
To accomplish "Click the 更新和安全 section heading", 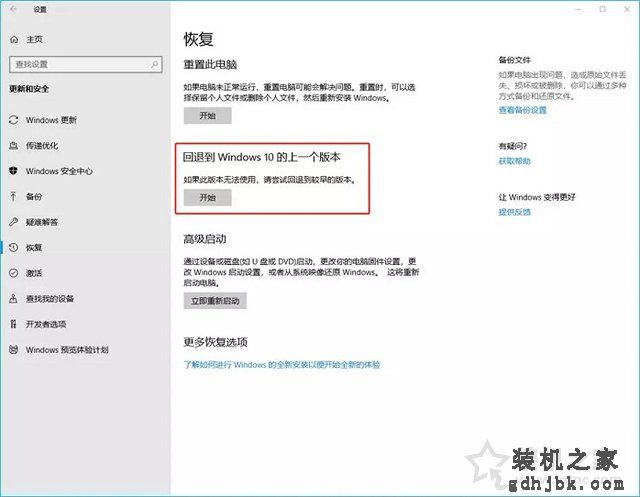I will [x=29, y=89].
